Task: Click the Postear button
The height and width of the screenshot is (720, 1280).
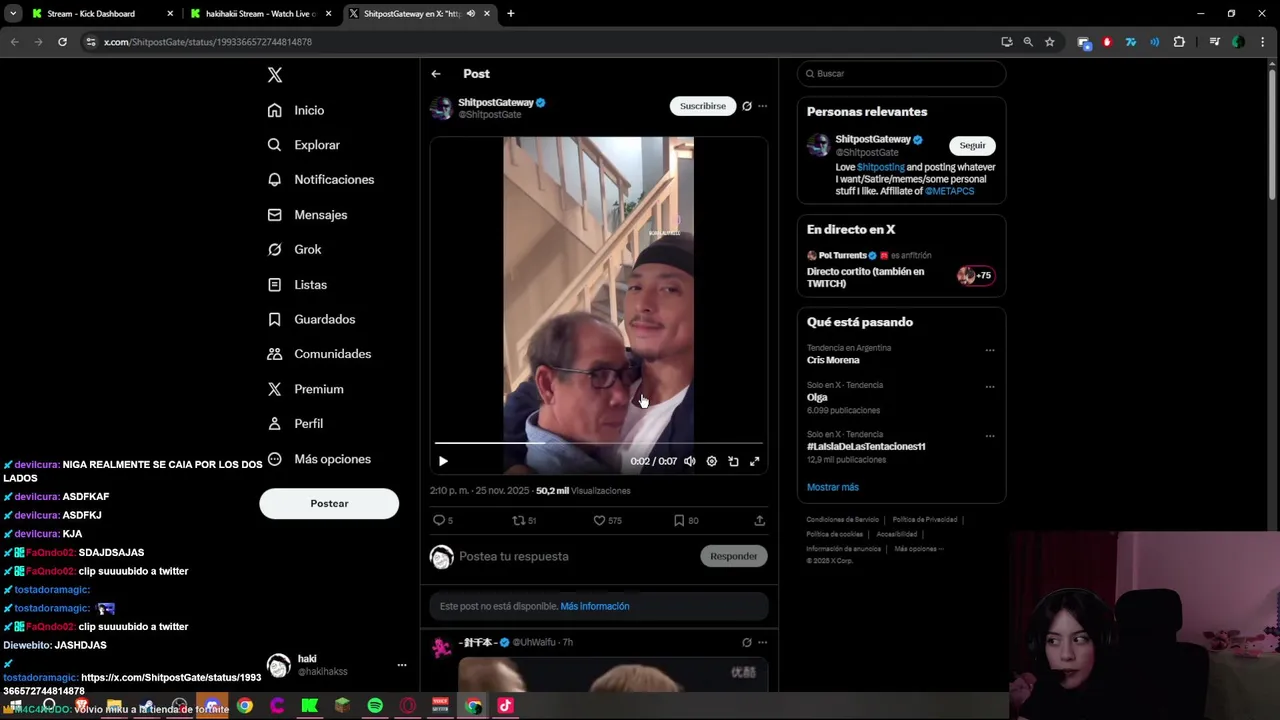Action: pos(329,504)
